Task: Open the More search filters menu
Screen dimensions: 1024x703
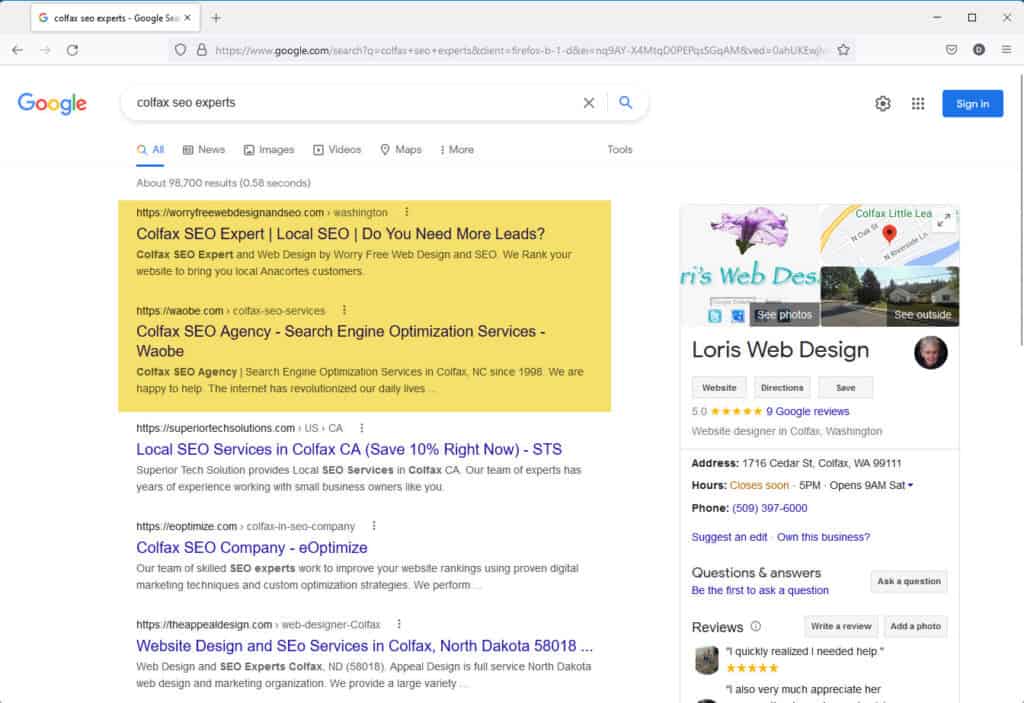Action: click(x=456, y=150)
